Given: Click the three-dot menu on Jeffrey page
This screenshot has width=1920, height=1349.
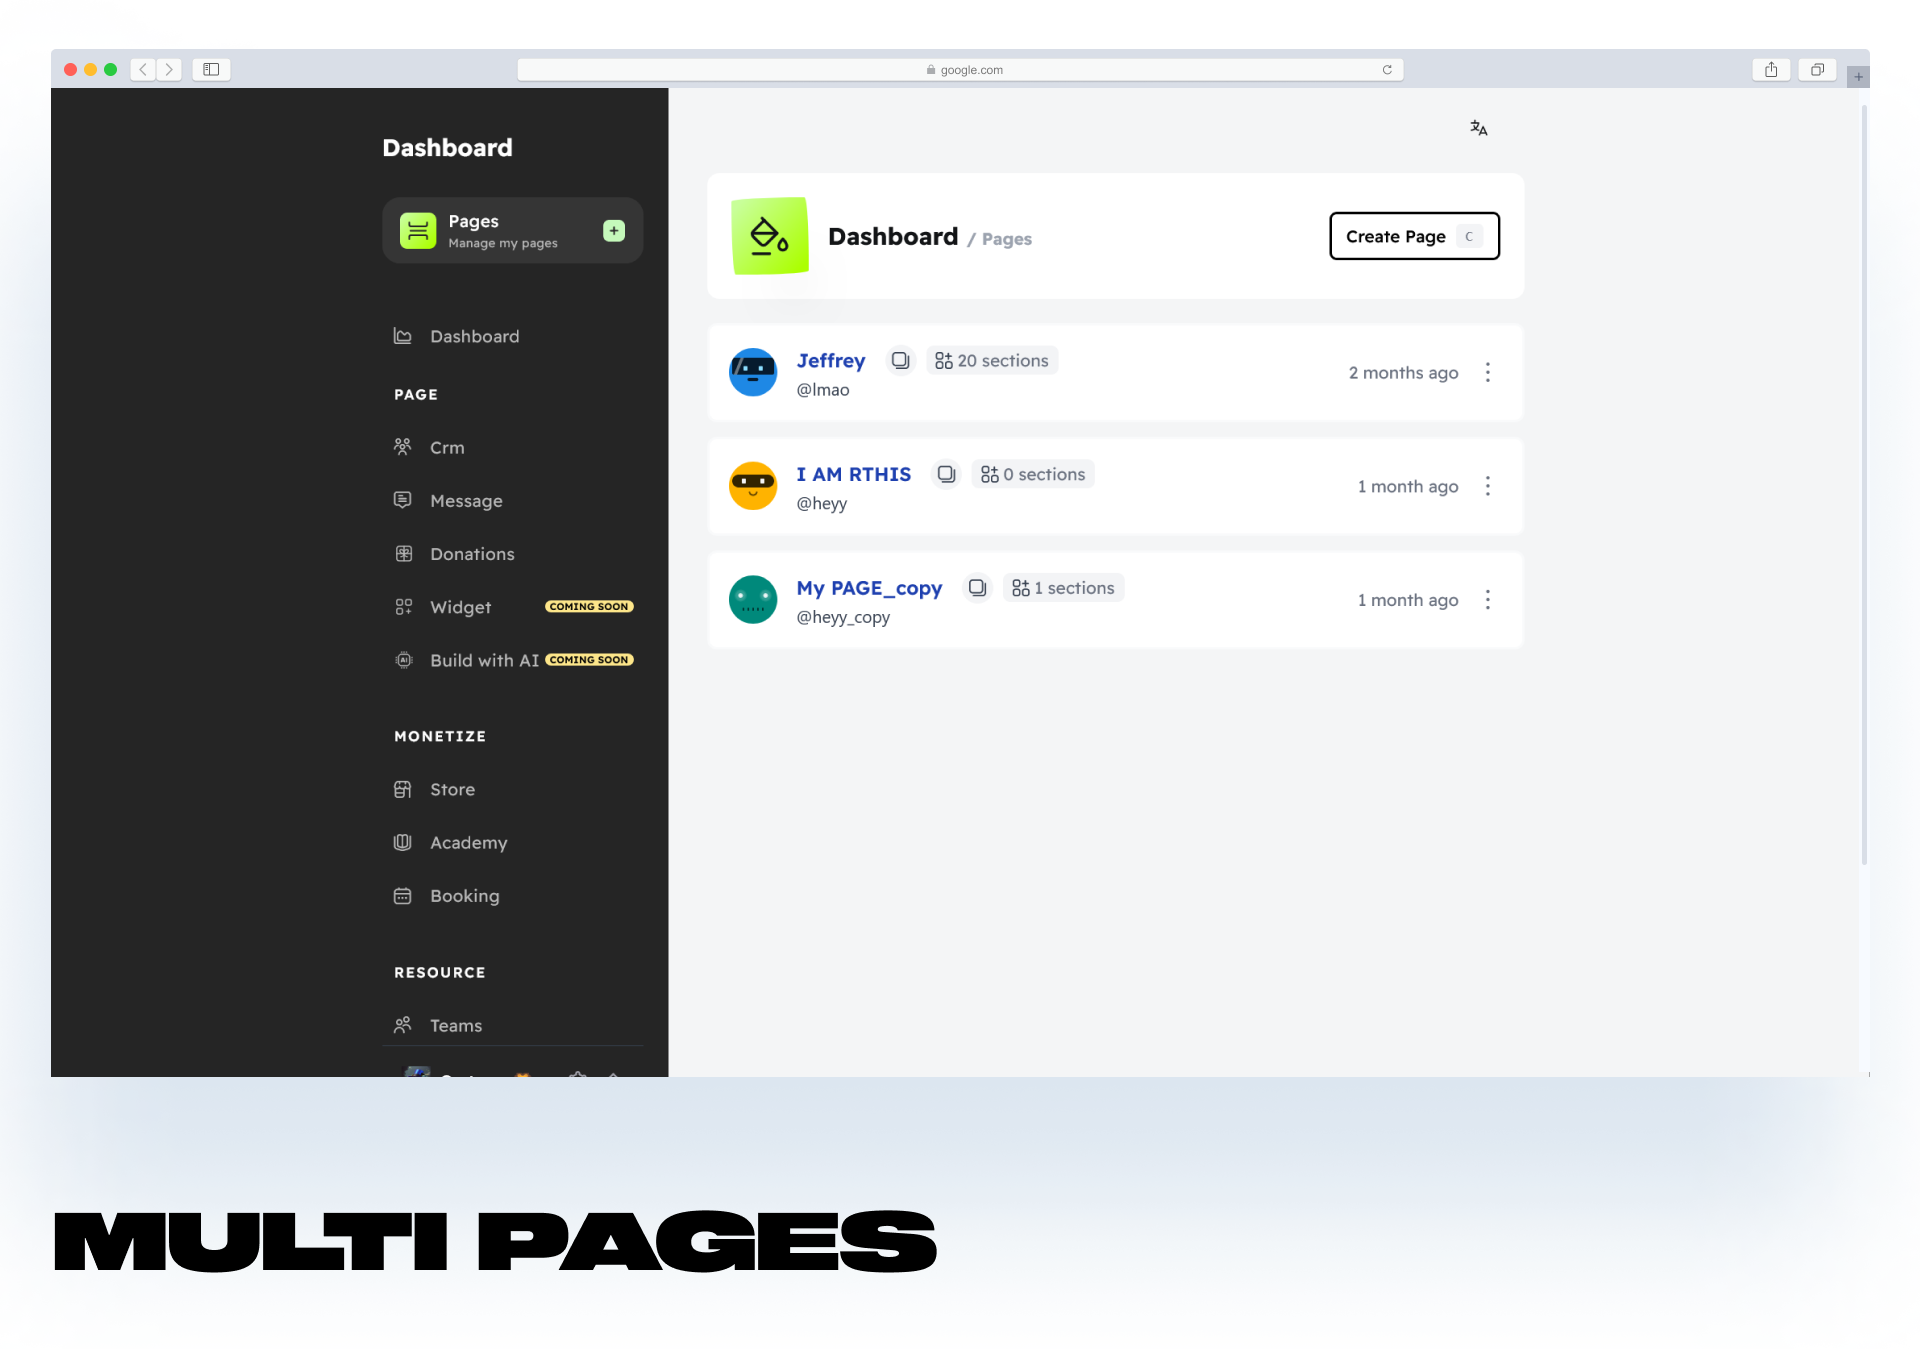Looking at the screenshot, I should pos(1488,372).
